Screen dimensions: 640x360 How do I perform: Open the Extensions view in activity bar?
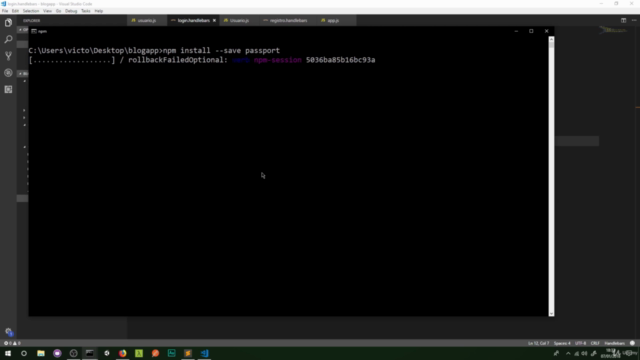[x=8, y=89]
